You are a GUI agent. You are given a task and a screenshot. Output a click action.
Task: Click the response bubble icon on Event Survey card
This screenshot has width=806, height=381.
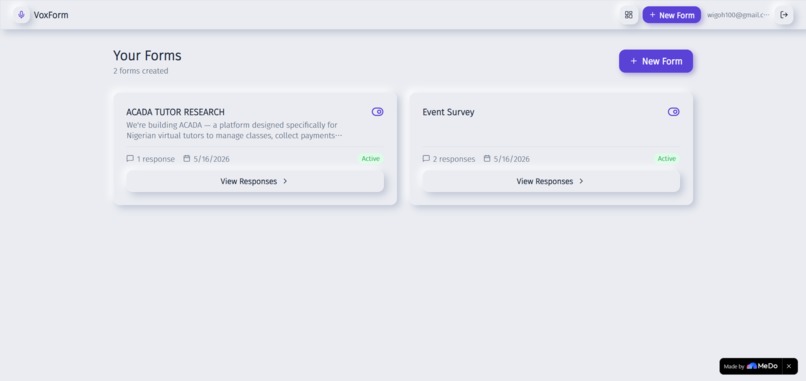click(426, 158)
